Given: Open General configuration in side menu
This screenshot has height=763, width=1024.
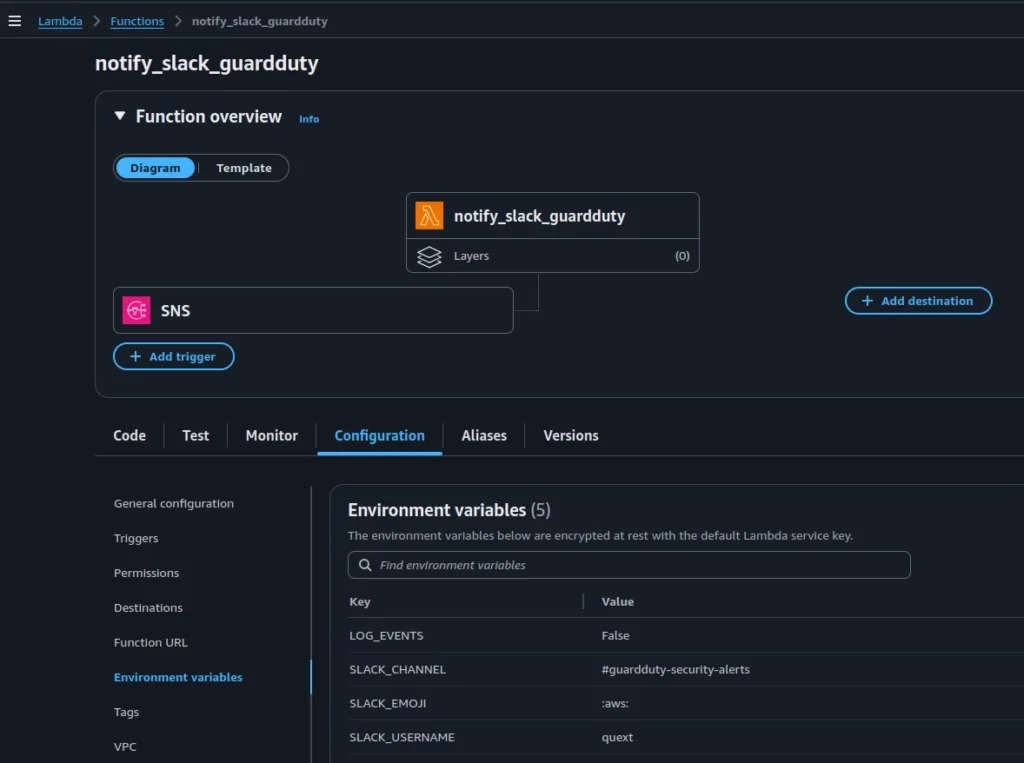Looking at the screenshot, I should click(174, 504).
